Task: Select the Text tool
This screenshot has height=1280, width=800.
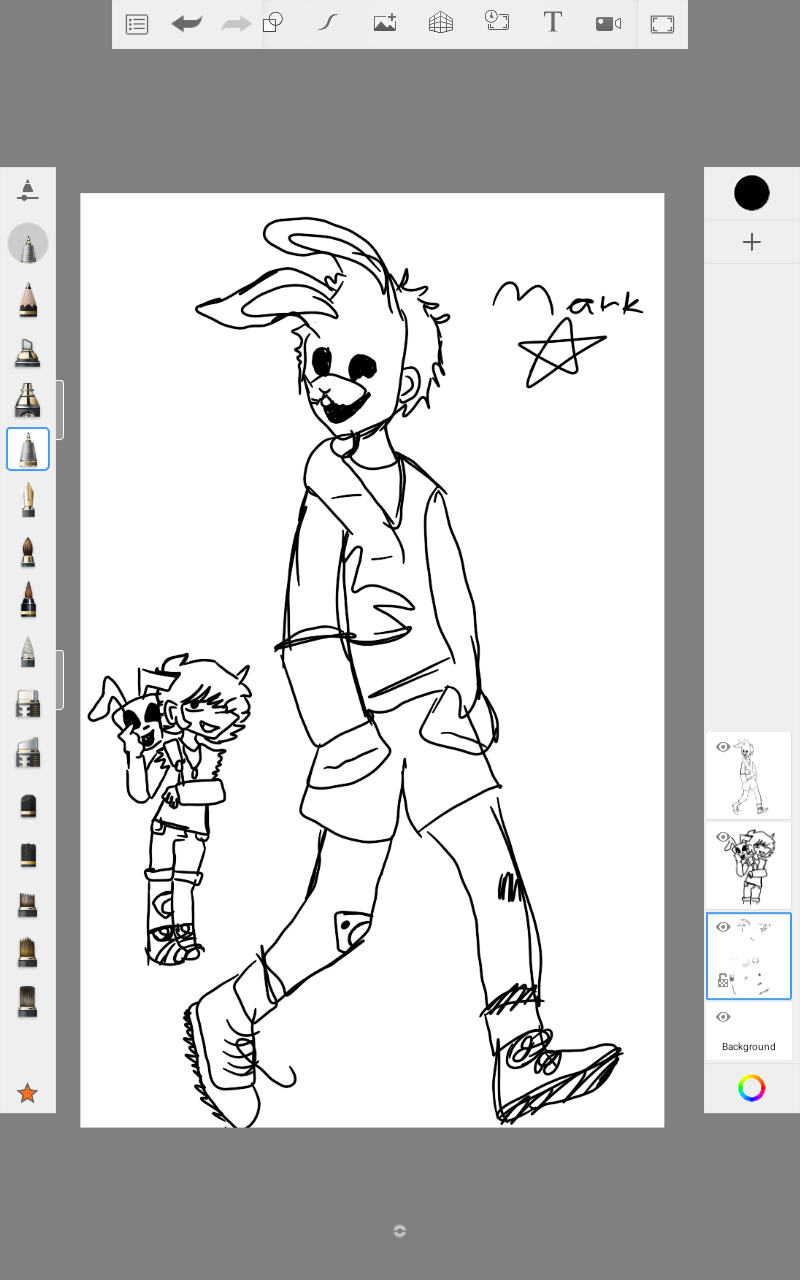Action: 552,24
